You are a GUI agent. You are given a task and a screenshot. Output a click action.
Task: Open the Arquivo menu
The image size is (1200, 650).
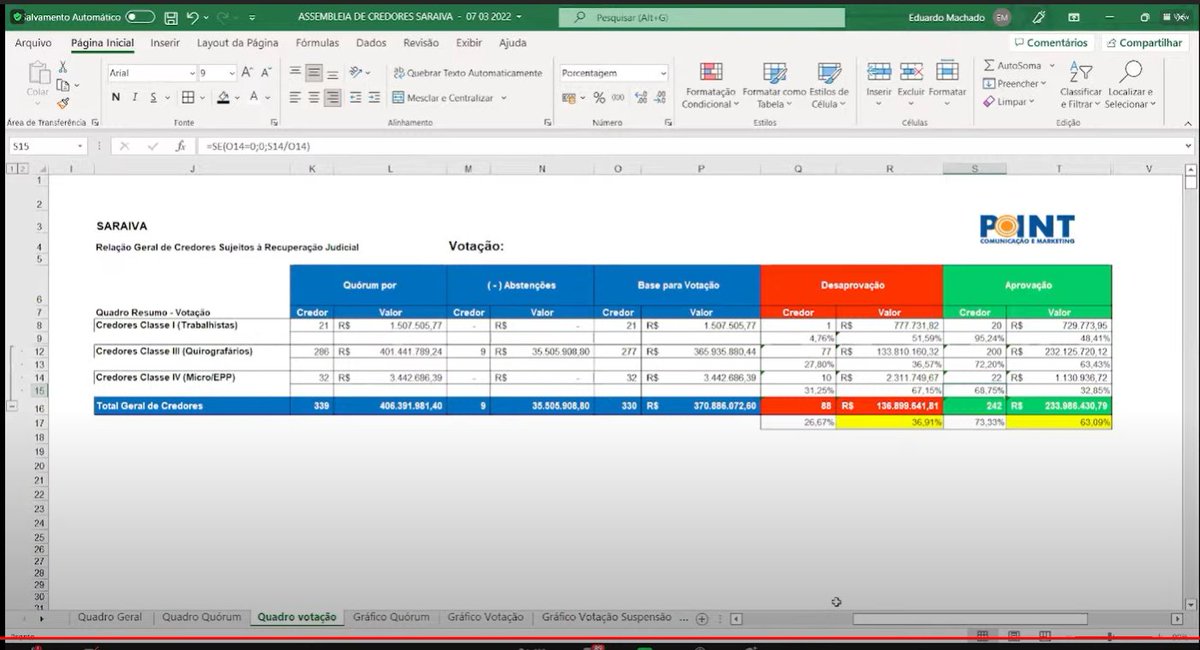[33, 43]
